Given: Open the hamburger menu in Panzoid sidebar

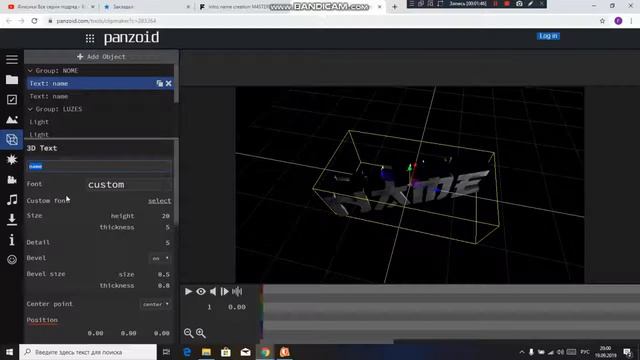Looking at the screenshot, I should tap(12, 60).
